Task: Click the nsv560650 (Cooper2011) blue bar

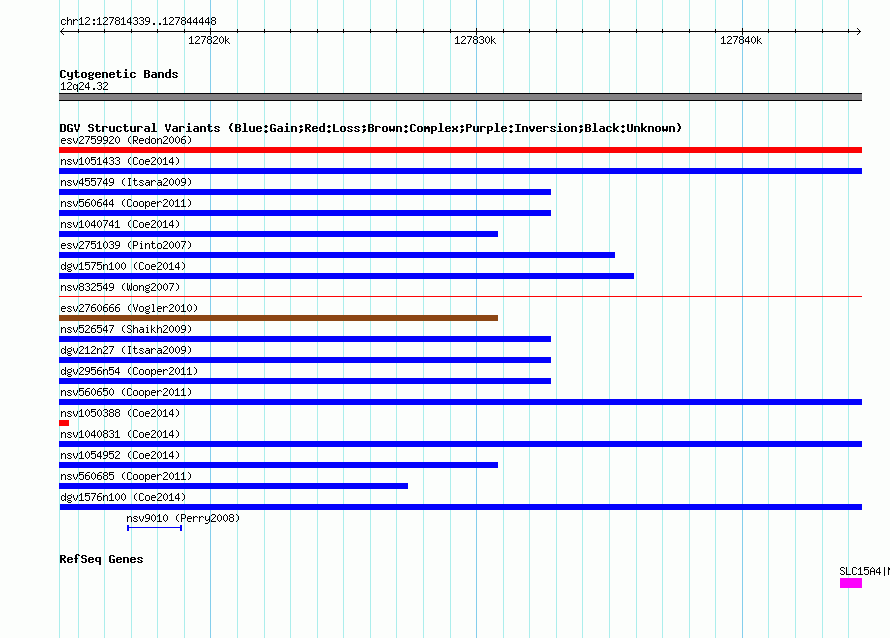Action: [460, 402]
